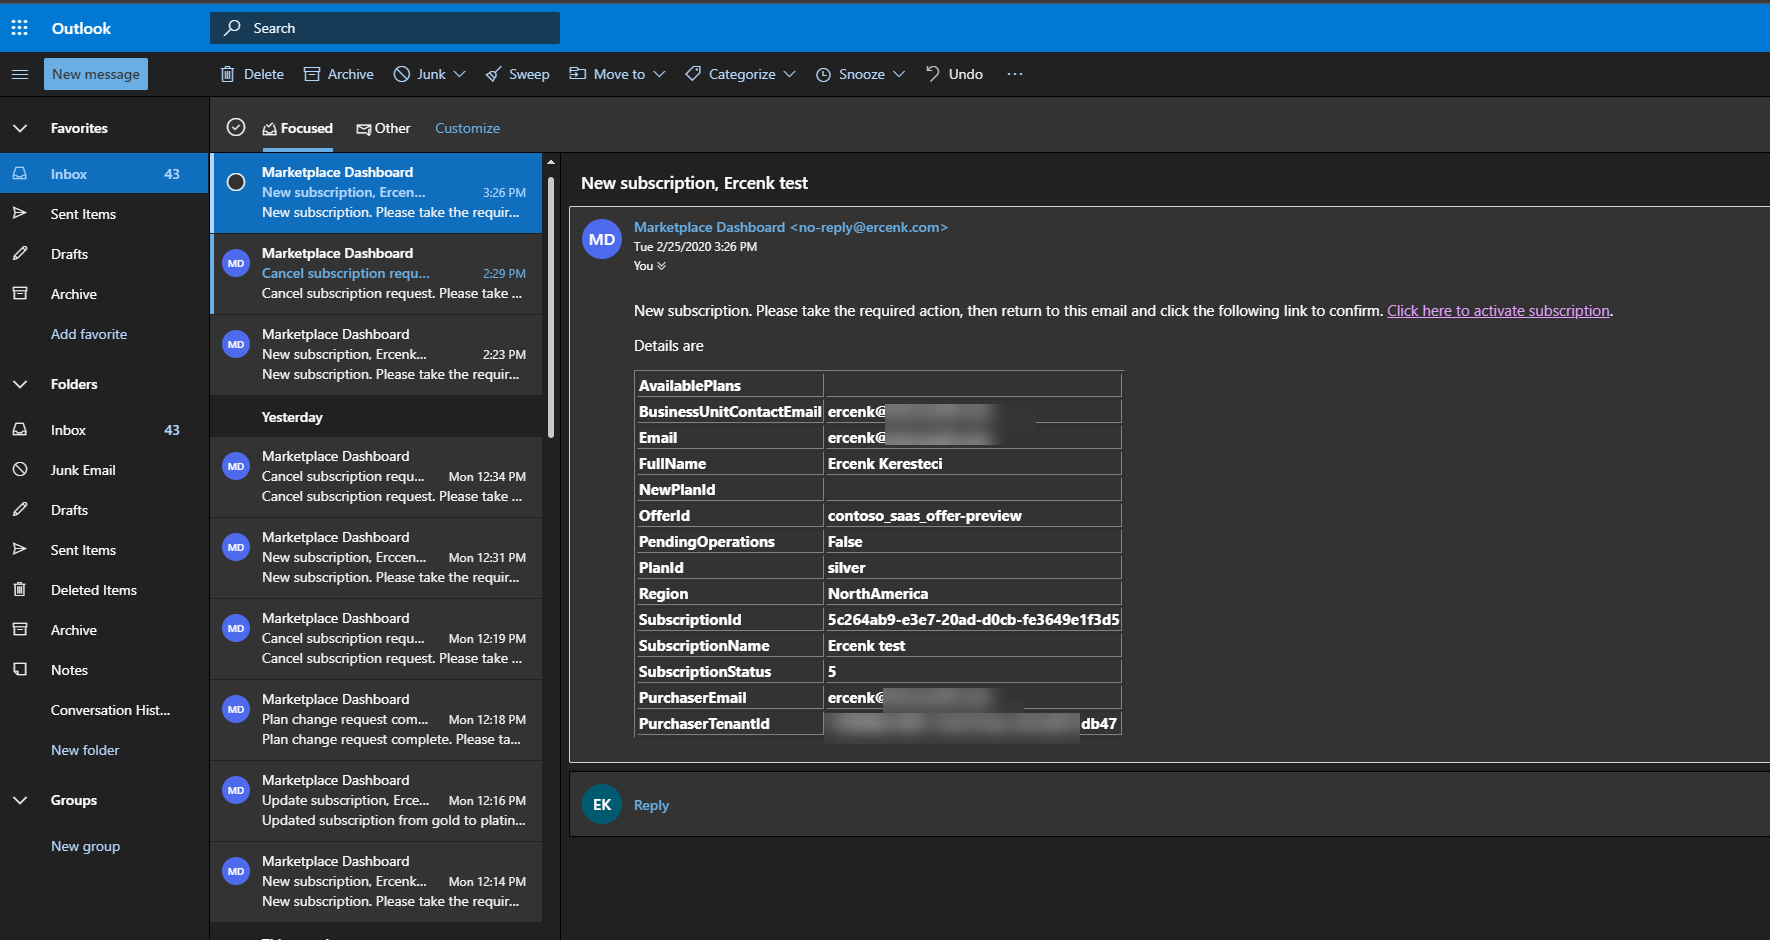Image resolution: width=1770 pixels, height=940 pixels.
Task: Click the Junk Email folder icon
Action: coord(20,470)
